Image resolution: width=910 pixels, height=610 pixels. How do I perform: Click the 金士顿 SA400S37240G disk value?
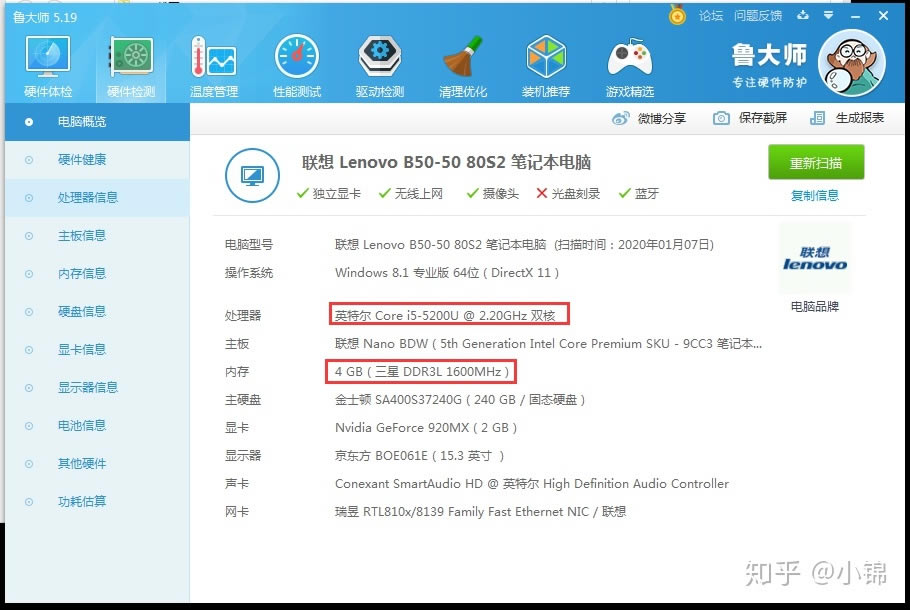click(x=460, y=399)
